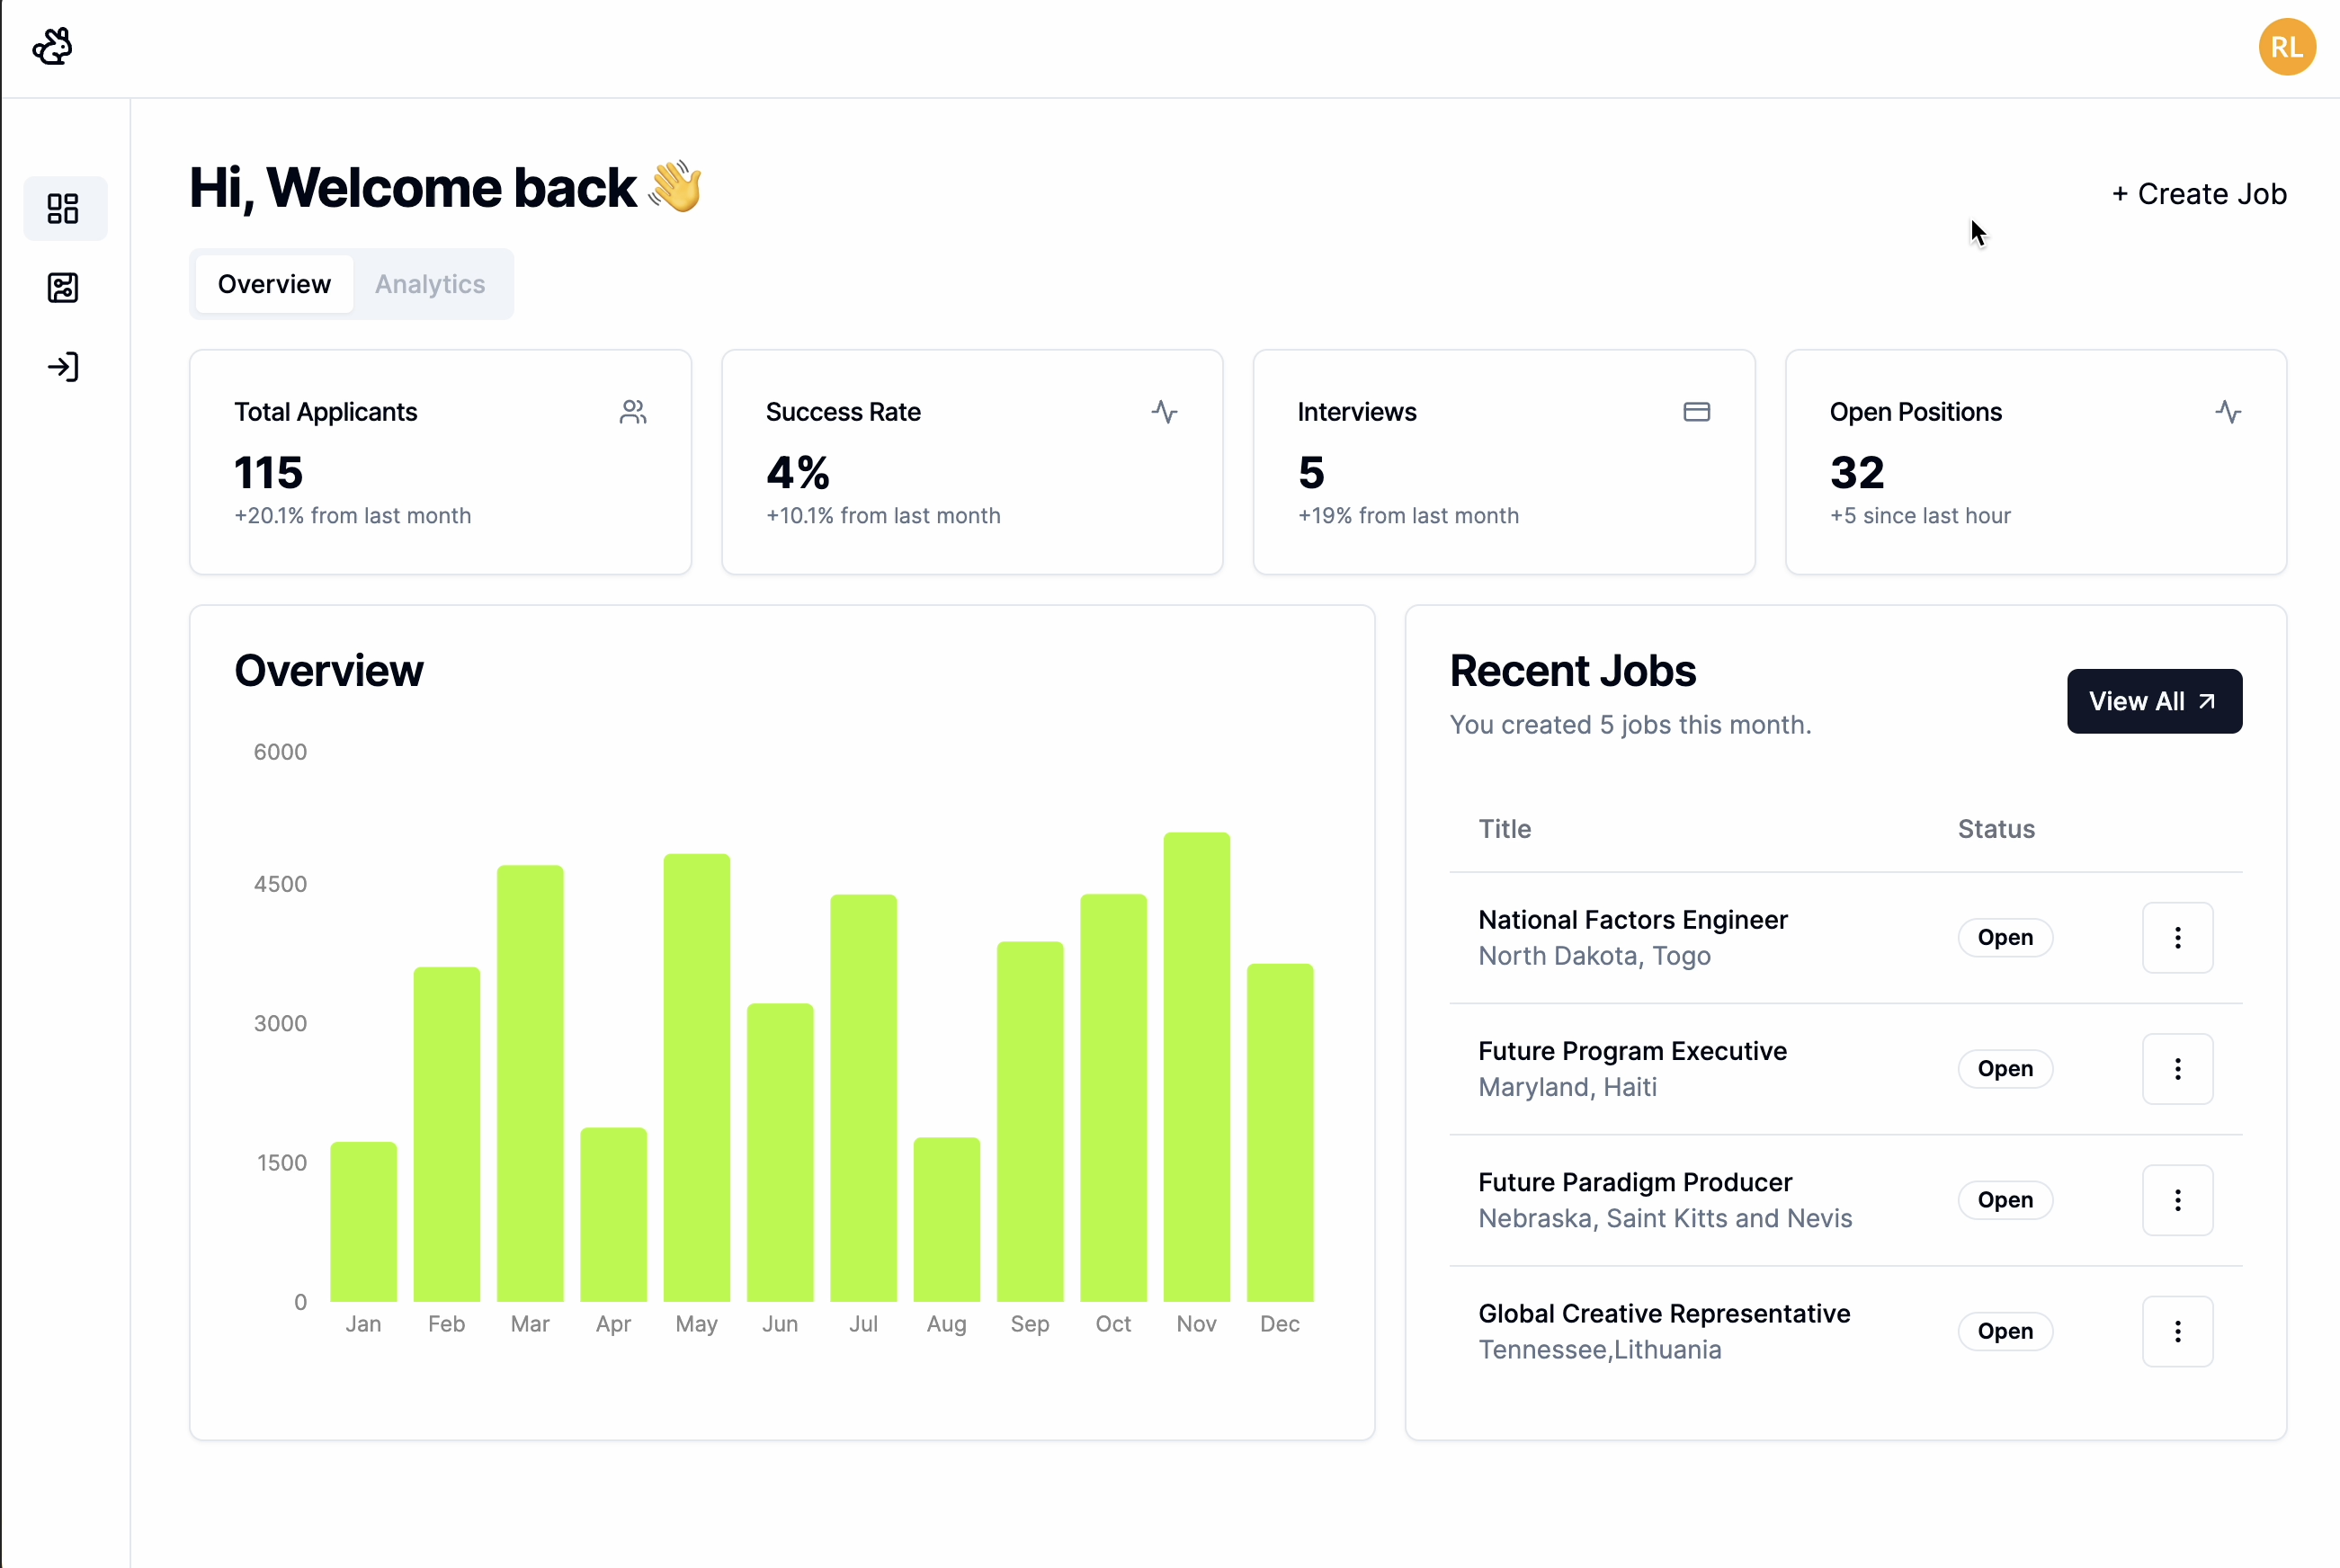Screen dimensions: 2340x1568
Task: Click Open status badge for Maryland job
Action: 2005,1069
